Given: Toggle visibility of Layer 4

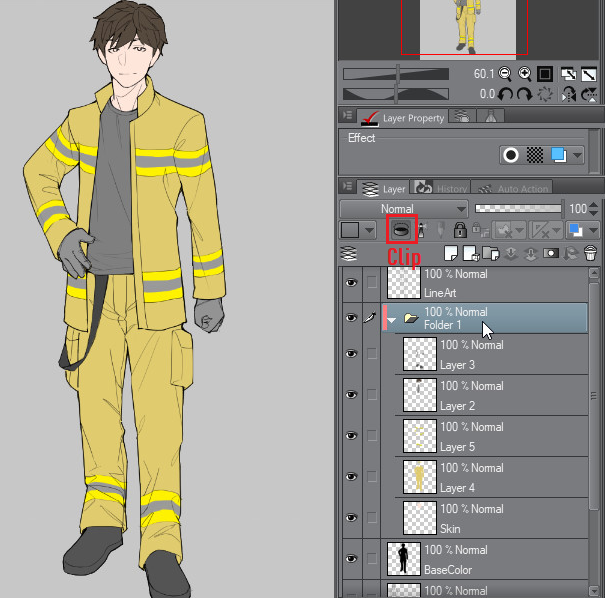Looking at the screenshot, I should [350, 477].
